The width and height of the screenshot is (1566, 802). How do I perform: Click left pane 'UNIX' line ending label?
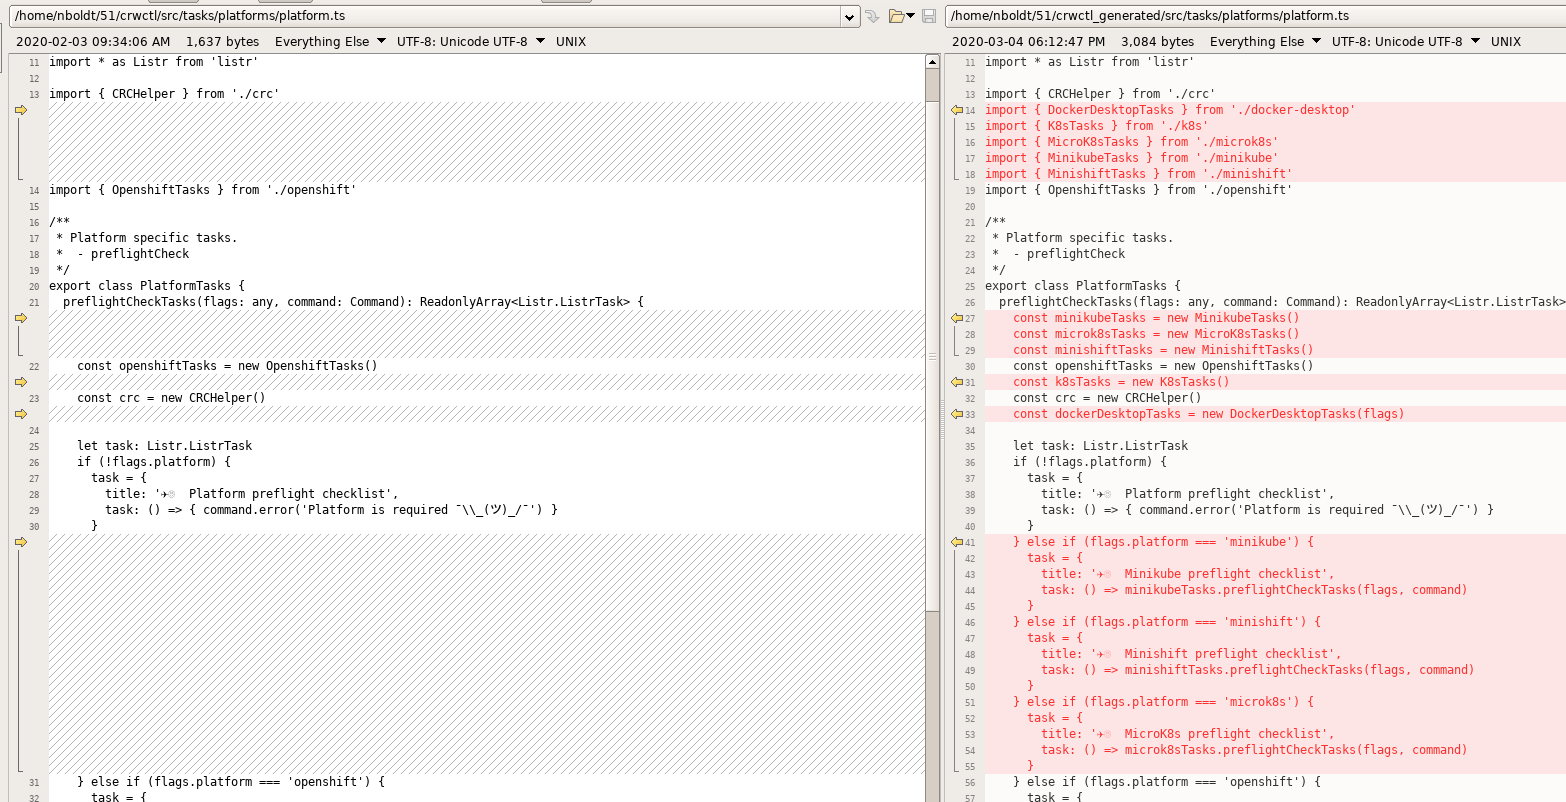click(x=571, y=42)
